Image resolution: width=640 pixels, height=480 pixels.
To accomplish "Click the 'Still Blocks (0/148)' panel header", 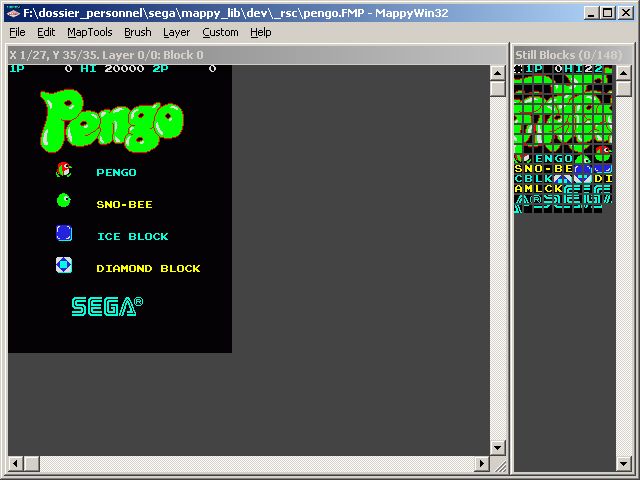I will point(569,55).
